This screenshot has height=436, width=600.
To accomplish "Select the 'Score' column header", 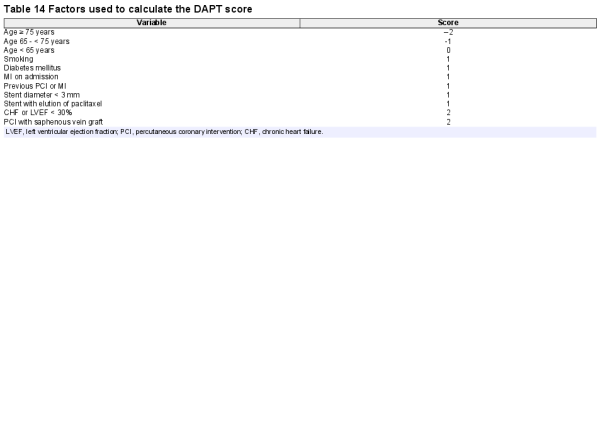I will coord(448,23).
